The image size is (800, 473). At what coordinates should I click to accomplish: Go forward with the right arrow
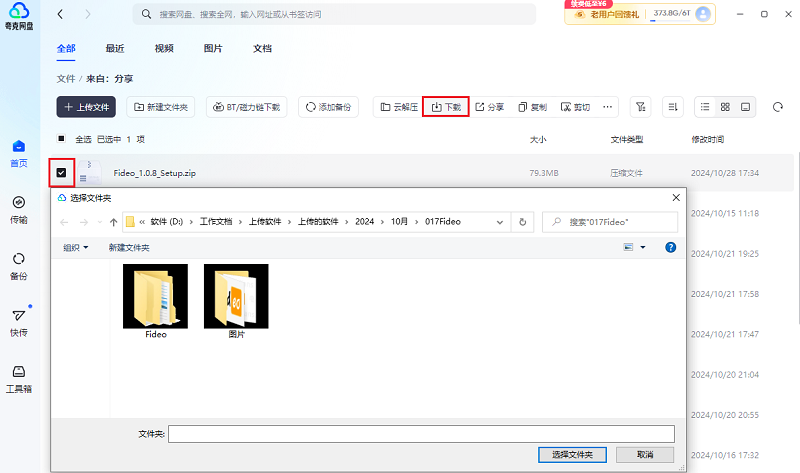[88, 14]
